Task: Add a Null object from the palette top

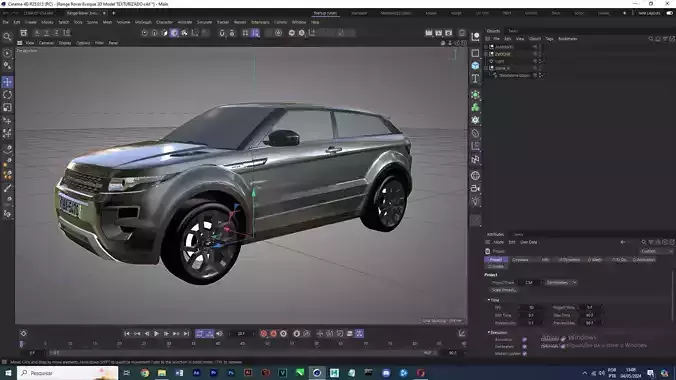Action: [x=475, y=37]
